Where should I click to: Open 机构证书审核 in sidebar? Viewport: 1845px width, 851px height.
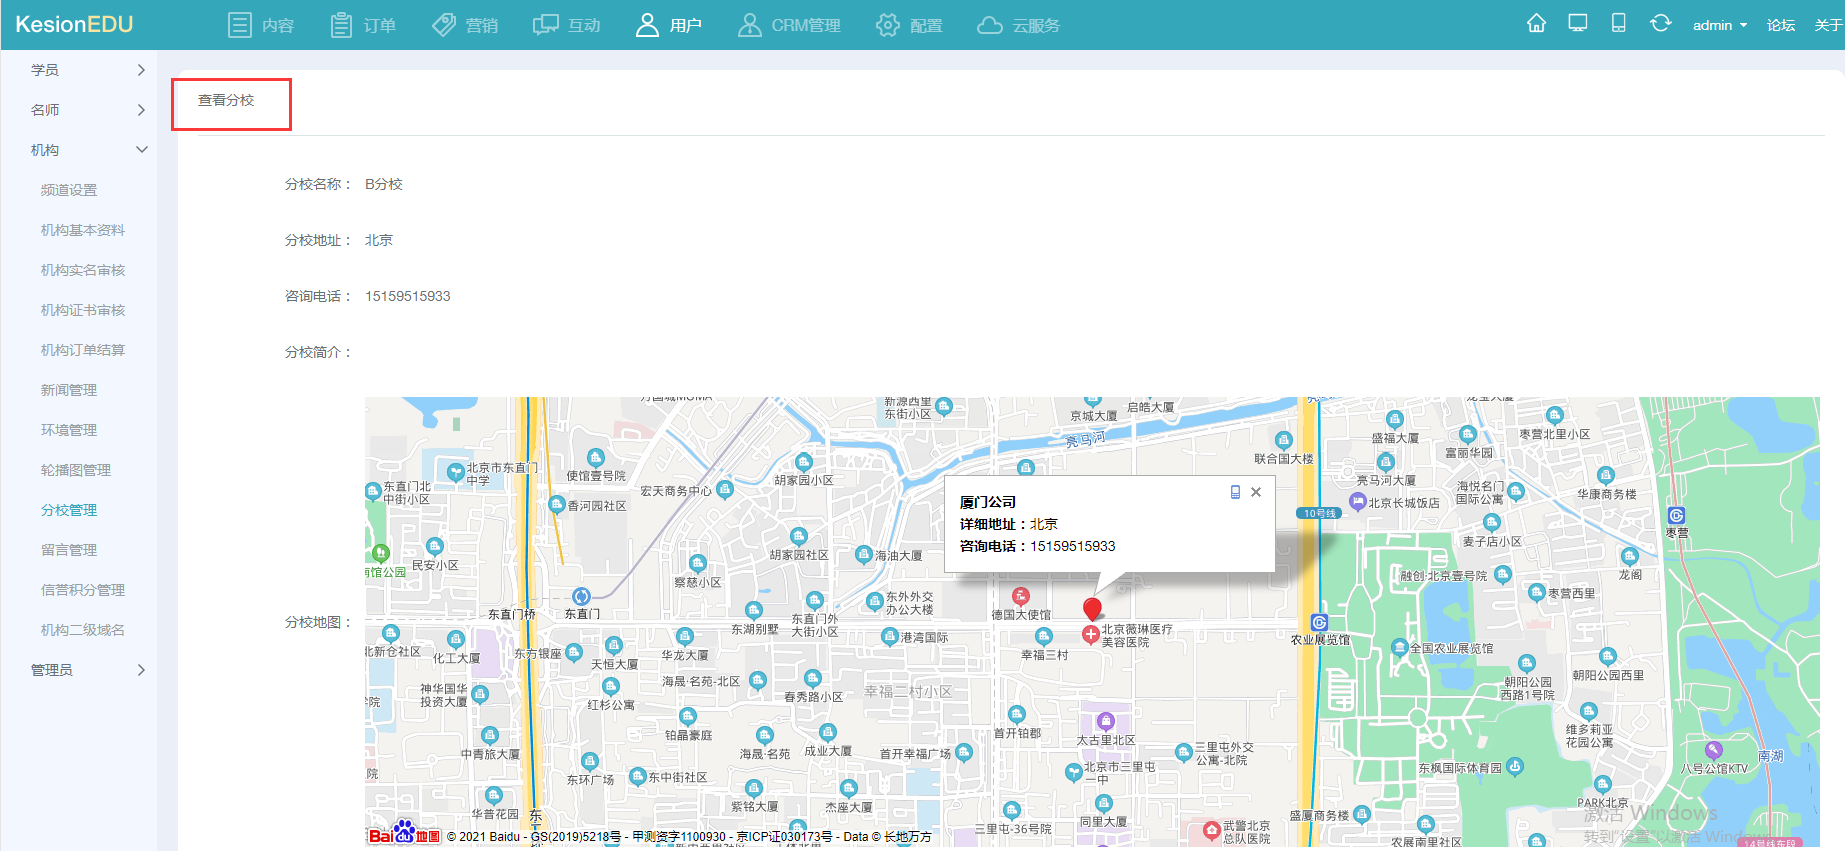83,310
